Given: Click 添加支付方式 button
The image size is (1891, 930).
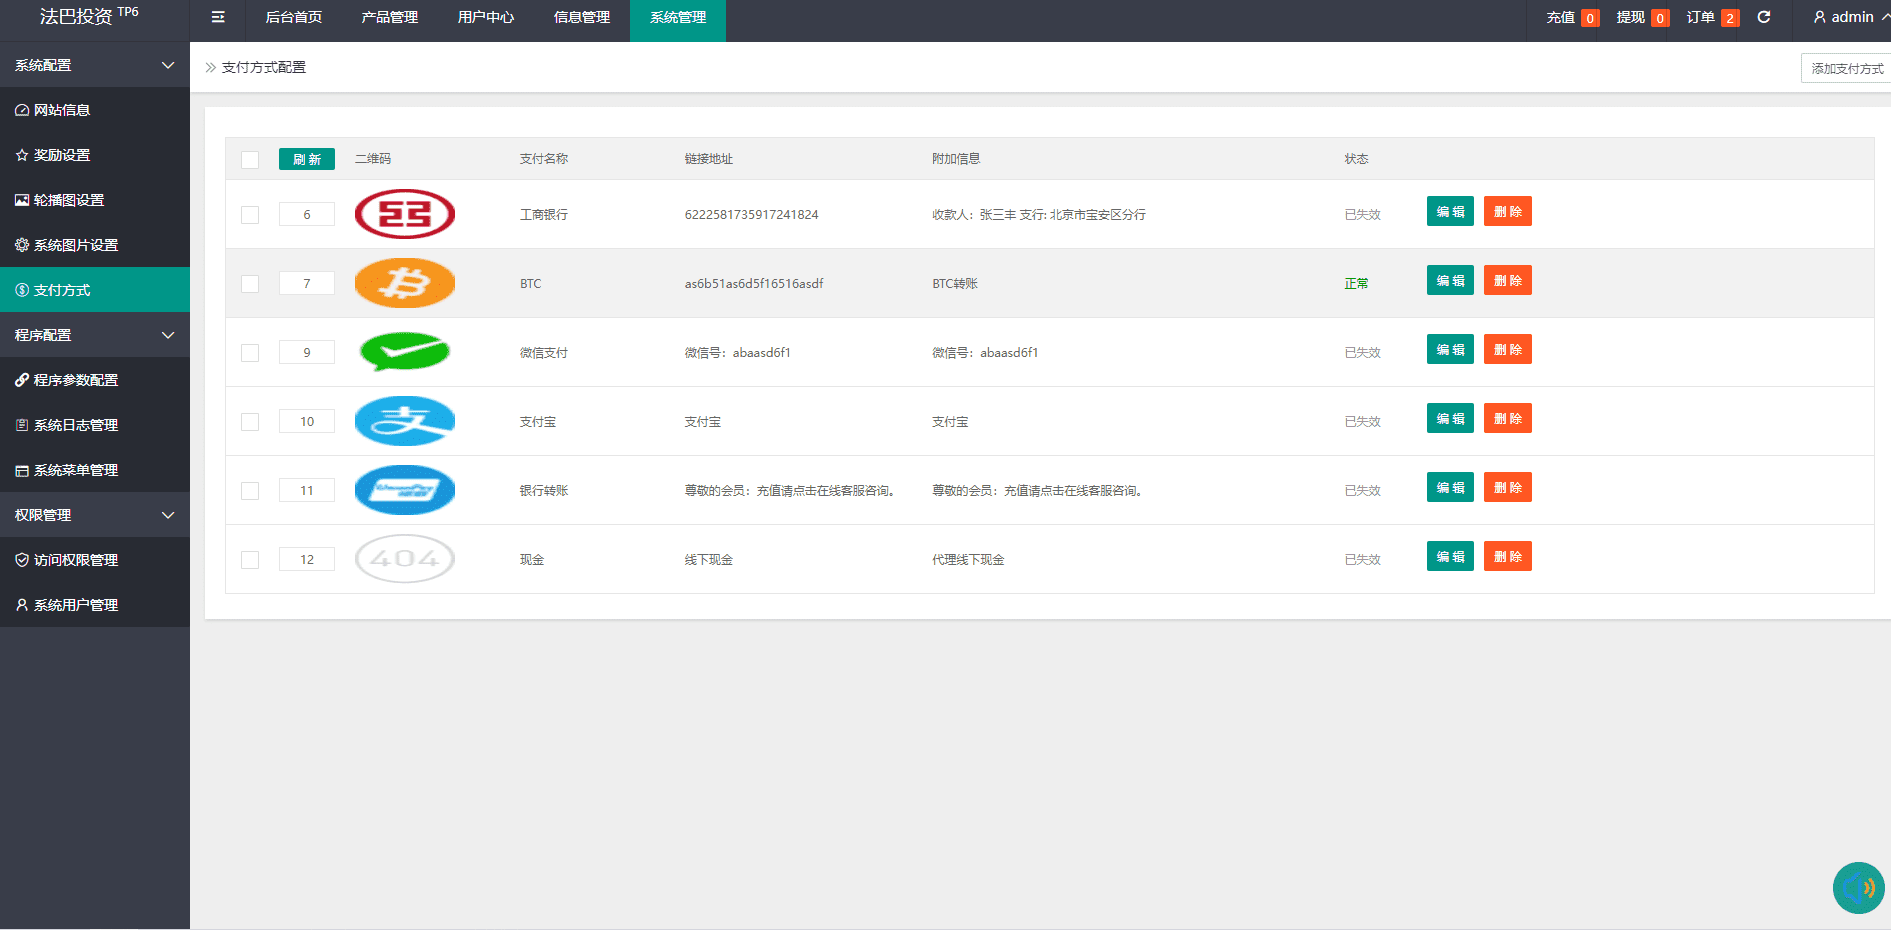Looking at the screenshot, I should [x=1846, y=68].
